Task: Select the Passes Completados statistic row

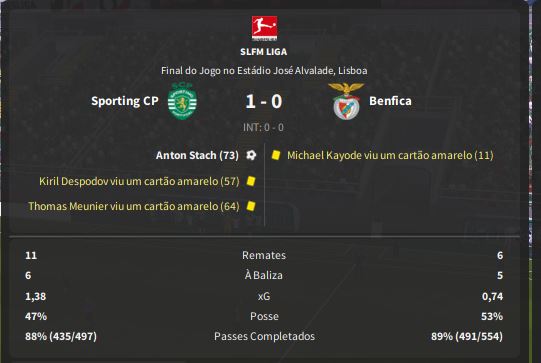Action: click(x=264, y=336)
